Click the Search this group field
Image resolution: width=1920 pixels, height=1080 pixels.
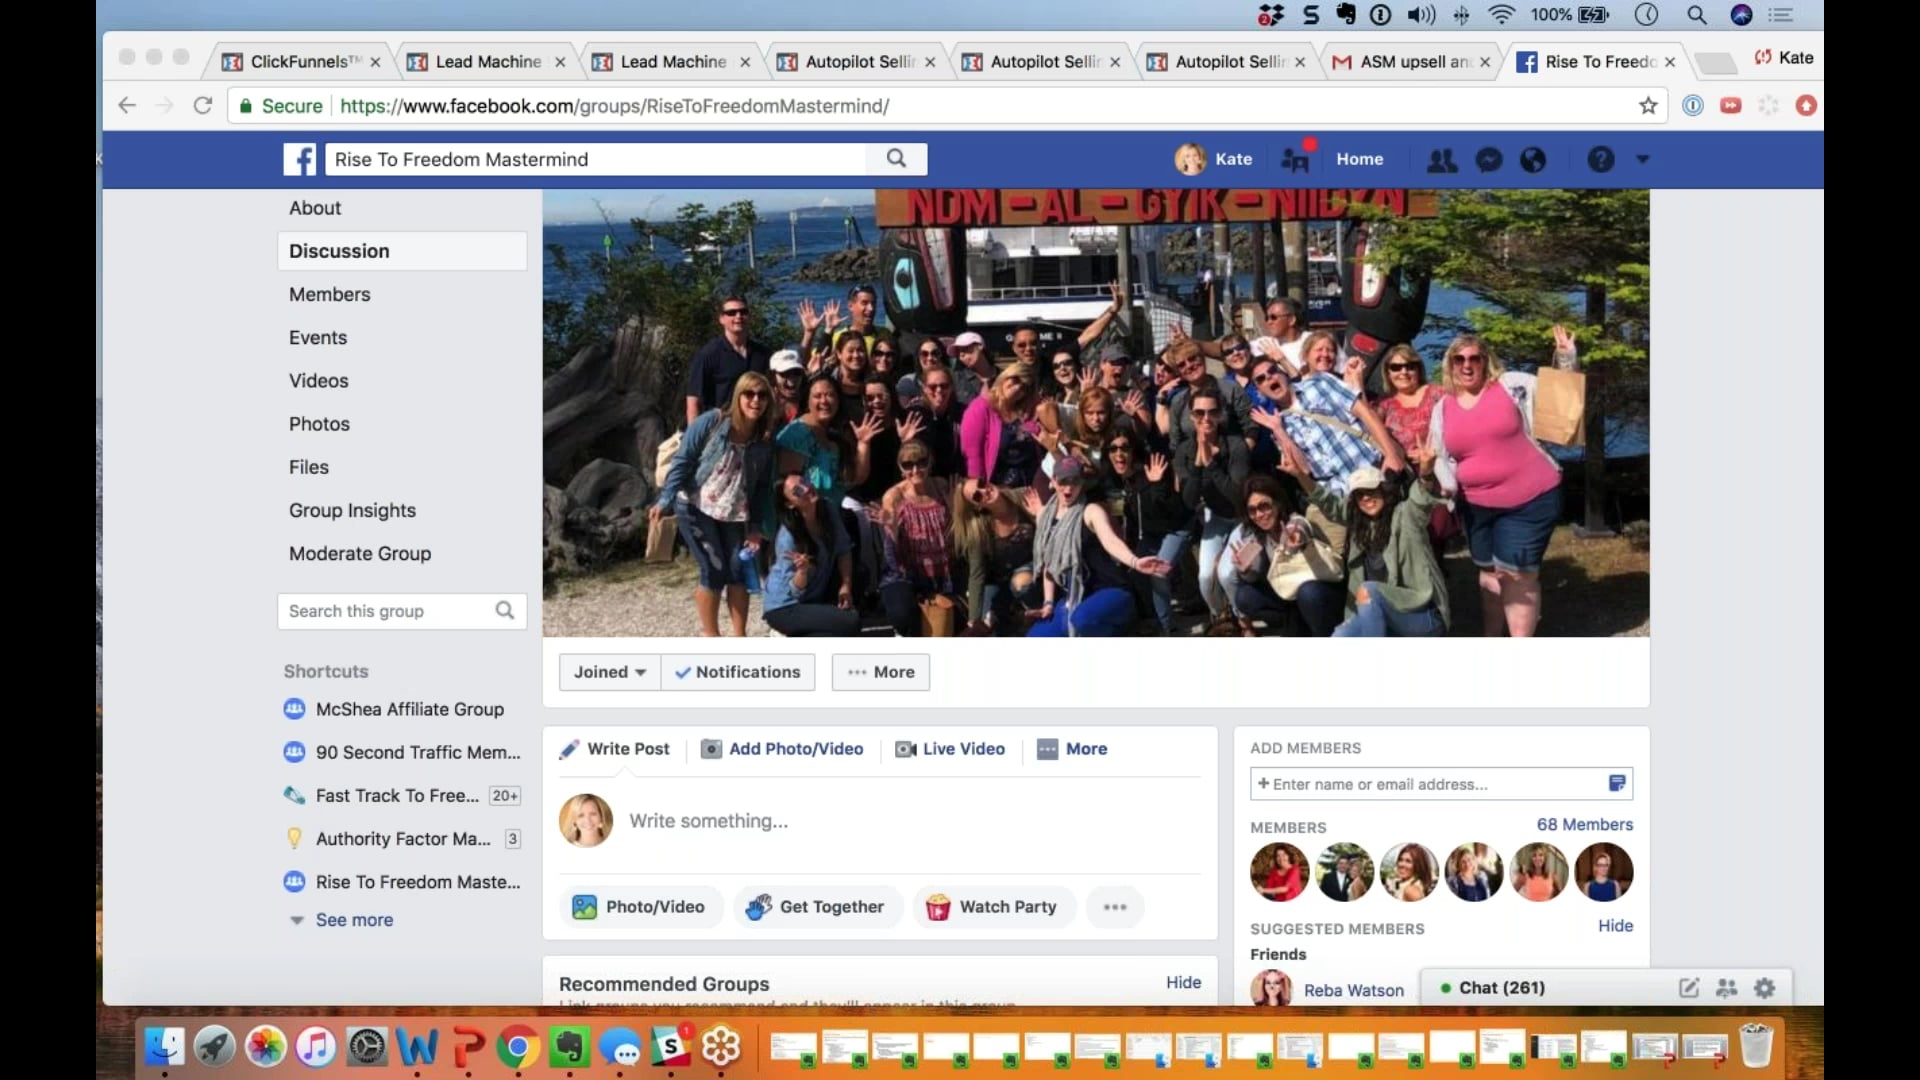point(388,611)
